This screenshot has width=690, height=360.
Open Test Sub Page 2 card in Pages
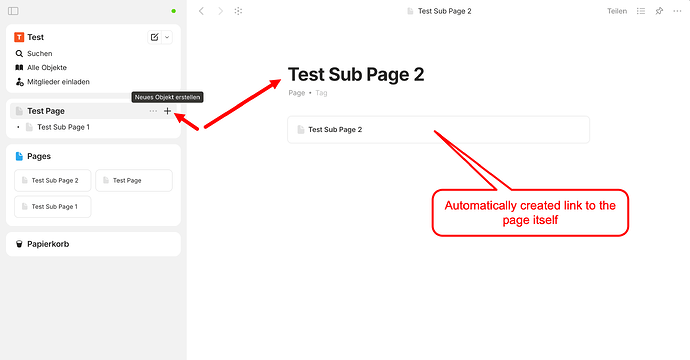point(53,180)
